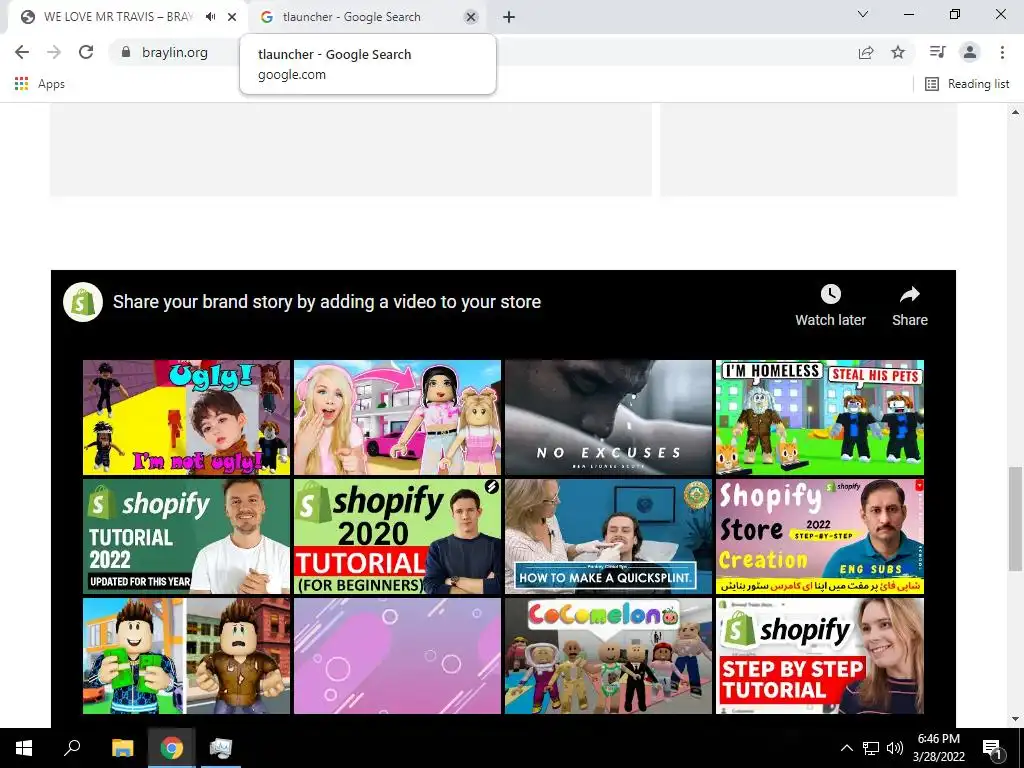Show hidden system tray icons
This screenshot has width=1024, height=768.
click(x=846, y=748)
